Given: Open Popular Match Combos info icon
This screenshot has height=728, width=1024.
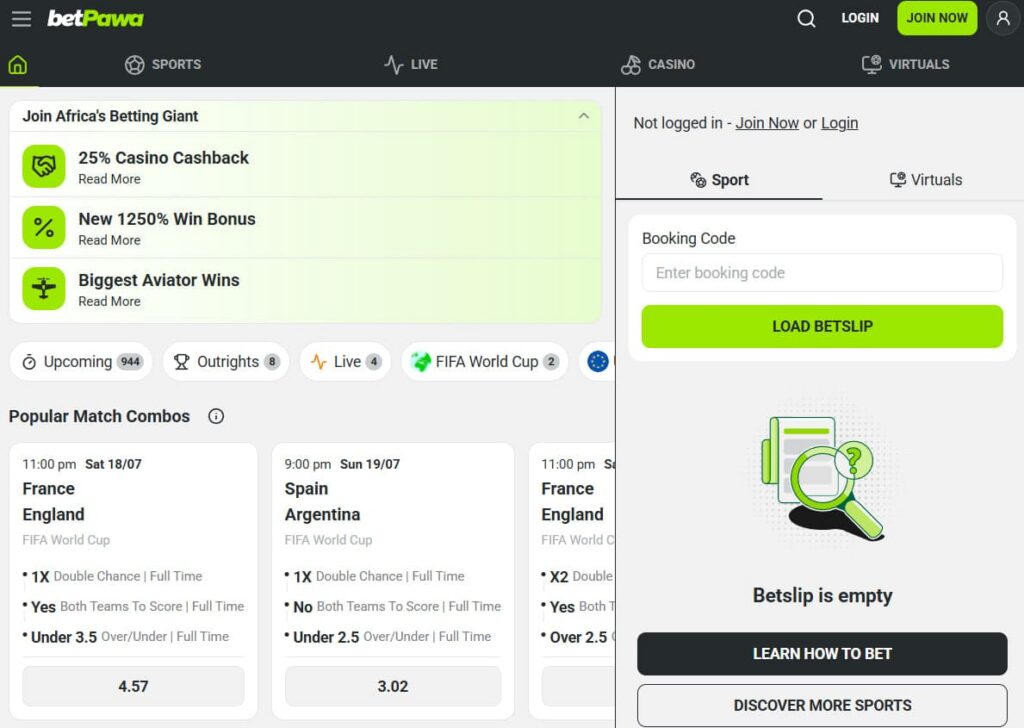Looking at the screenshot, I should tap(216, 417).
